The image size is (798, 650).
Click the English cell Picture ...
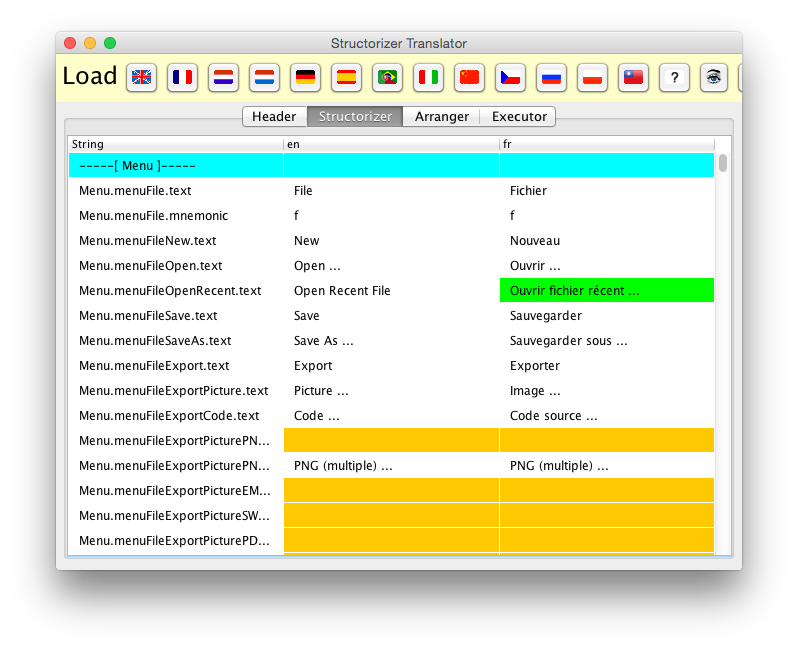tap(391, 390)
